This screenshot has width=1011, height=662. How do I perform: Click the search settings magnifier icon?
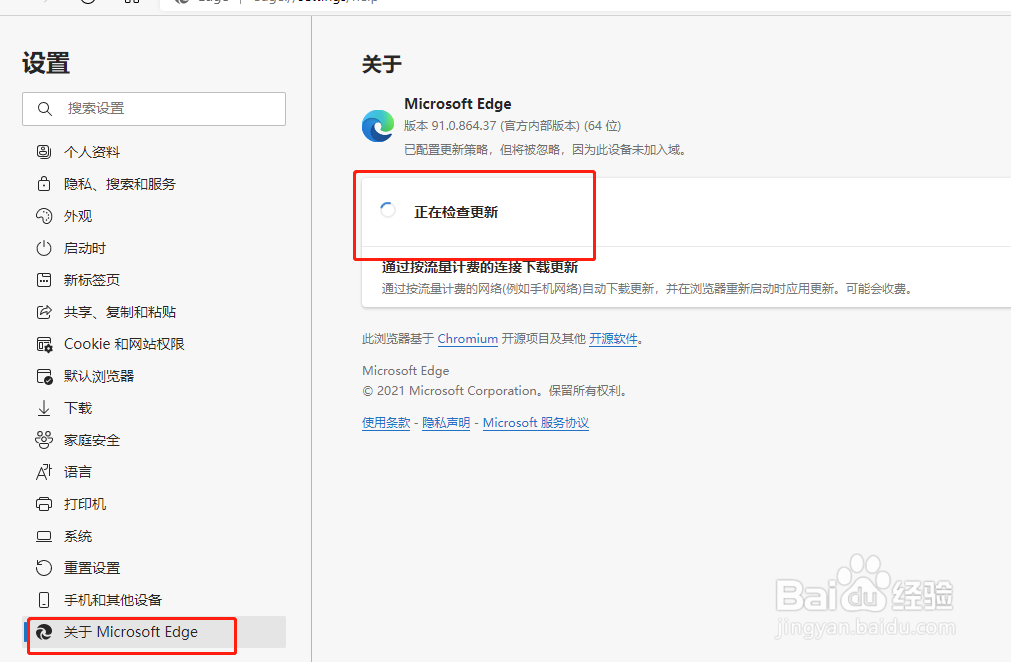[44, 109]
